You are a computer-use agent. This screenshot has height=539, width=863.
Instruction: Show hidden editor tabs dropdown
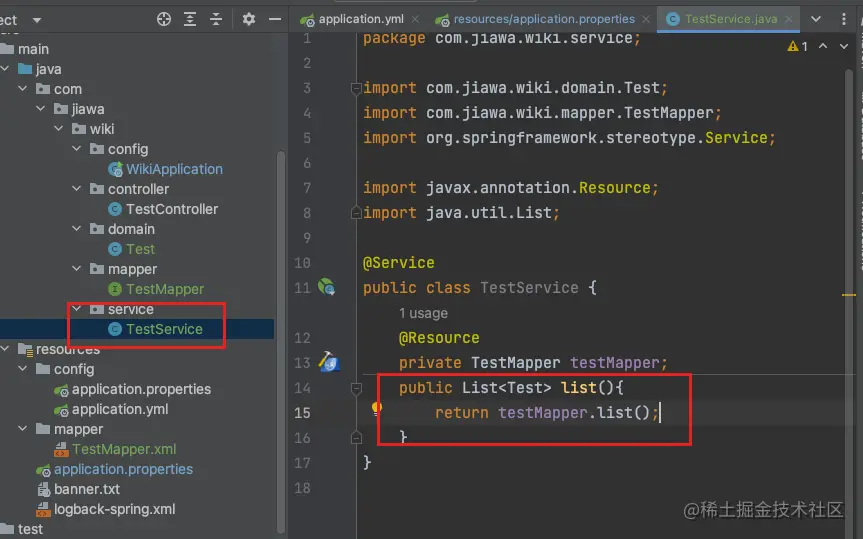[x=816, y=19]
